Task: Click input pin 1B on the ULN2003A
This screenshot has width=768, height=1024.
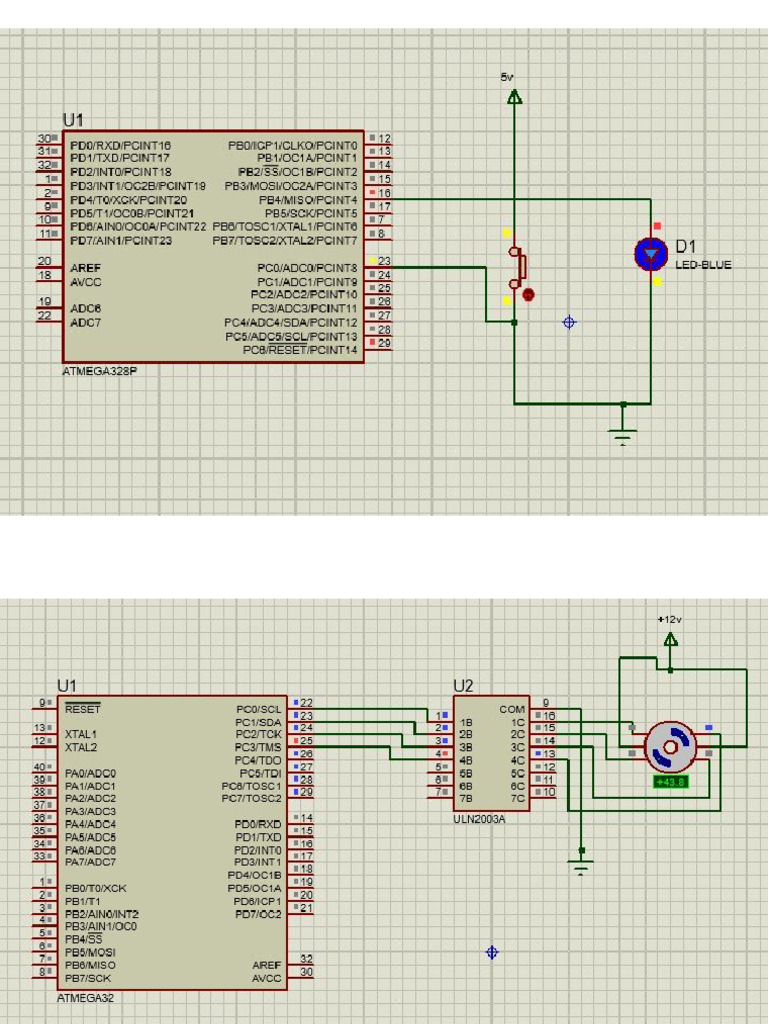Action: [x=466, y=723]
